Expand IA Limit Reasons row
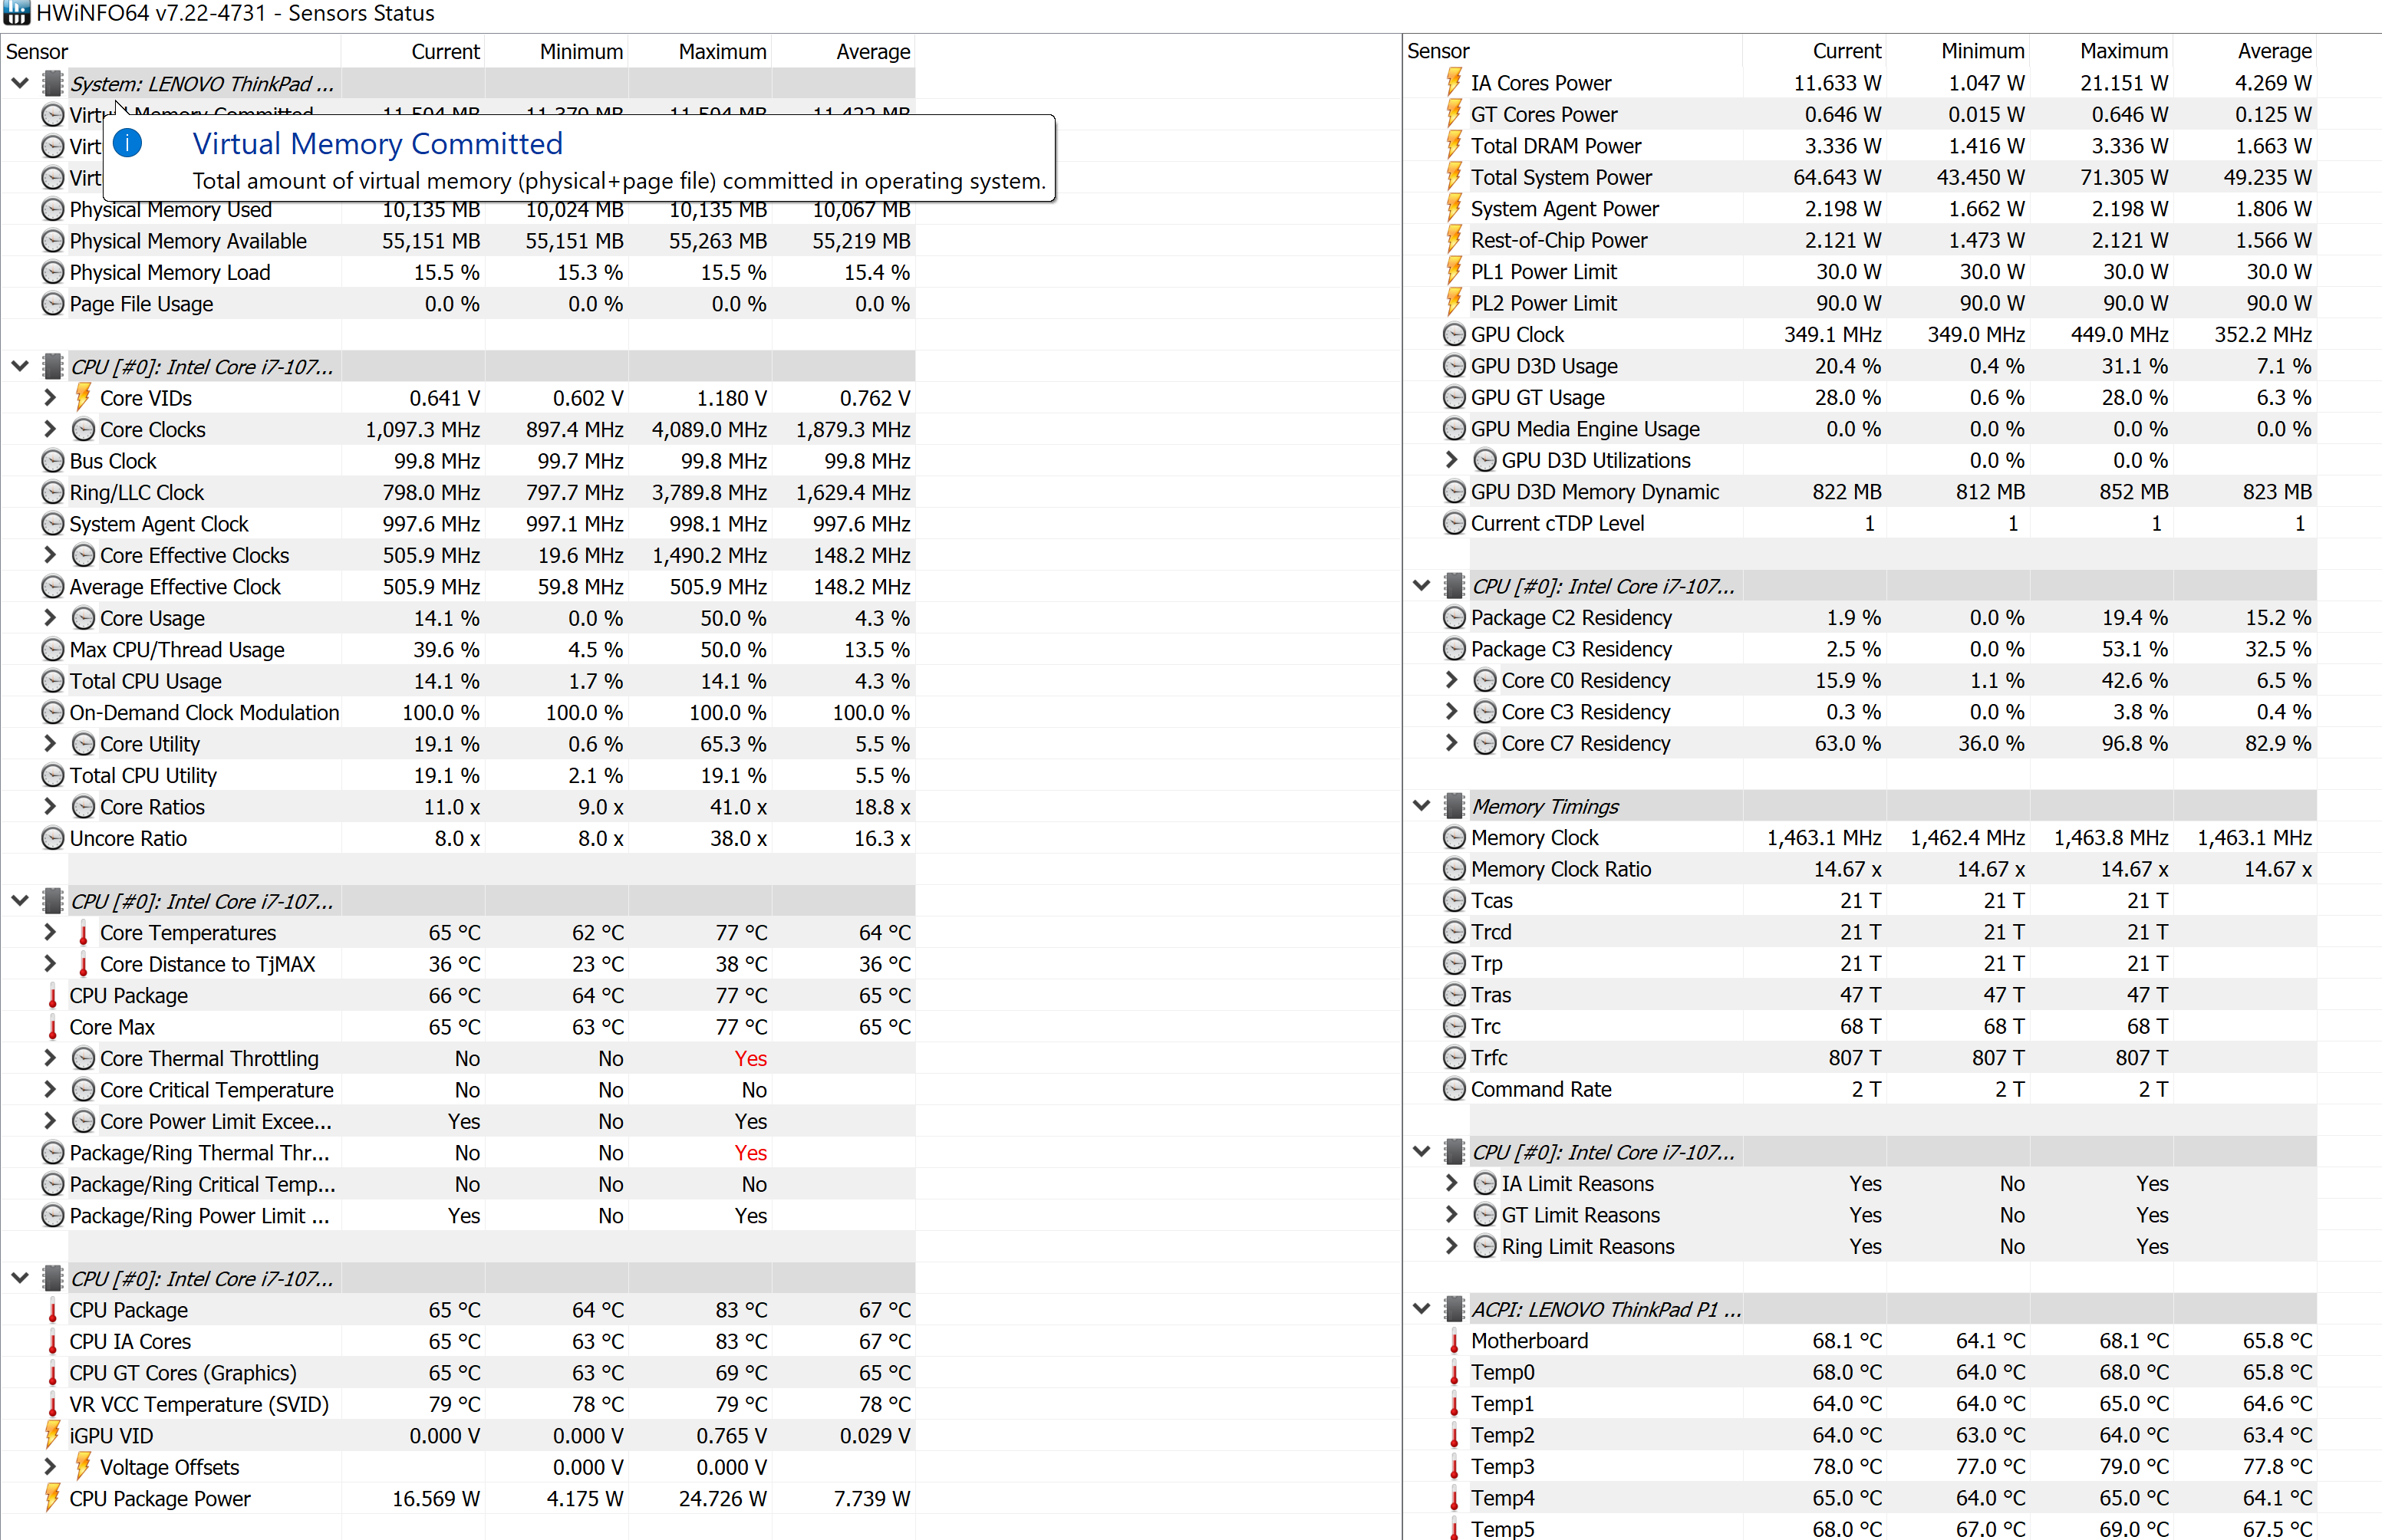Screen dimensions: 2382x1540 (x=1452, y=1184)
